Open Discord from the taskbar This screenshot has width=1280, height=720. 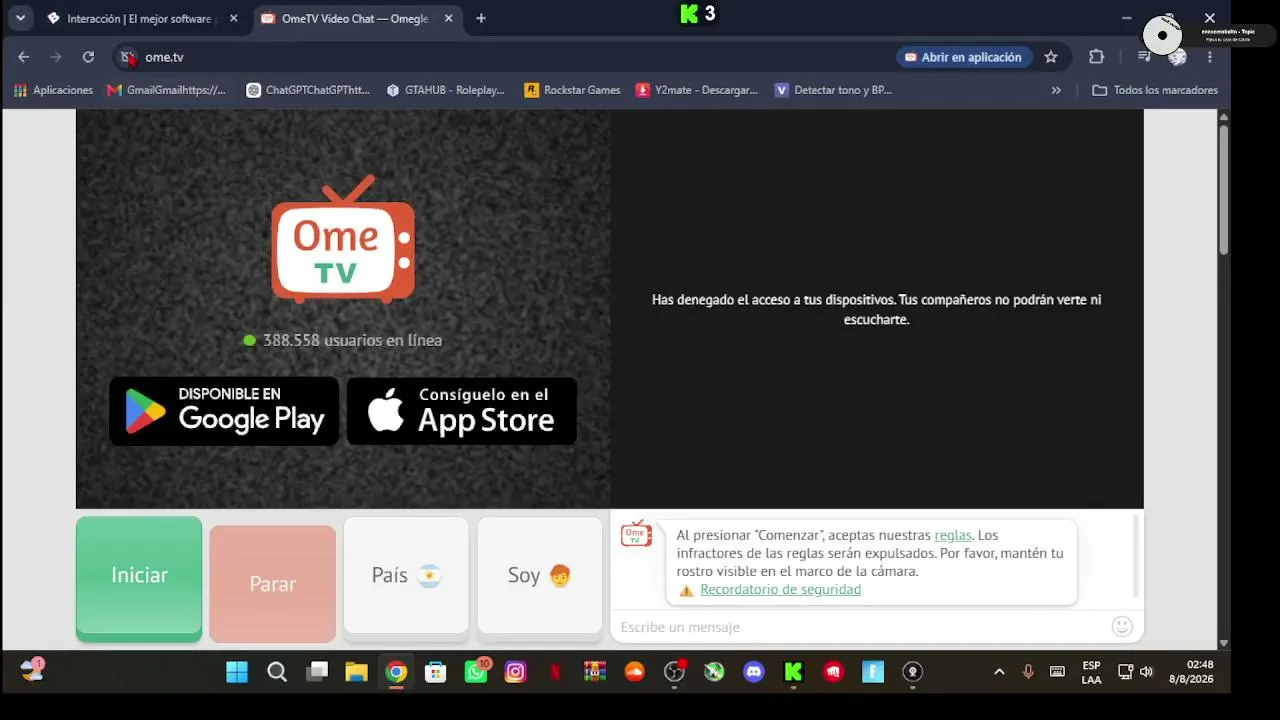[754, 672]
